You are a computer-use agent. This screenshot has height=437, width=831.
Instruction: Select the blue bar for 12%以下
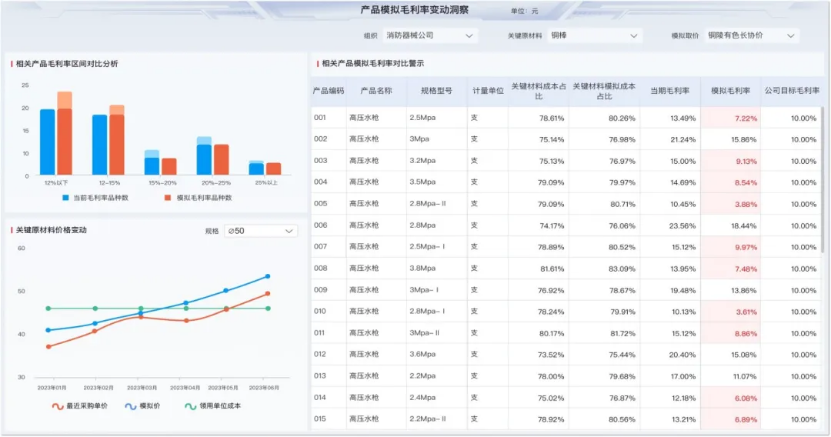click(x=48, y=142)
